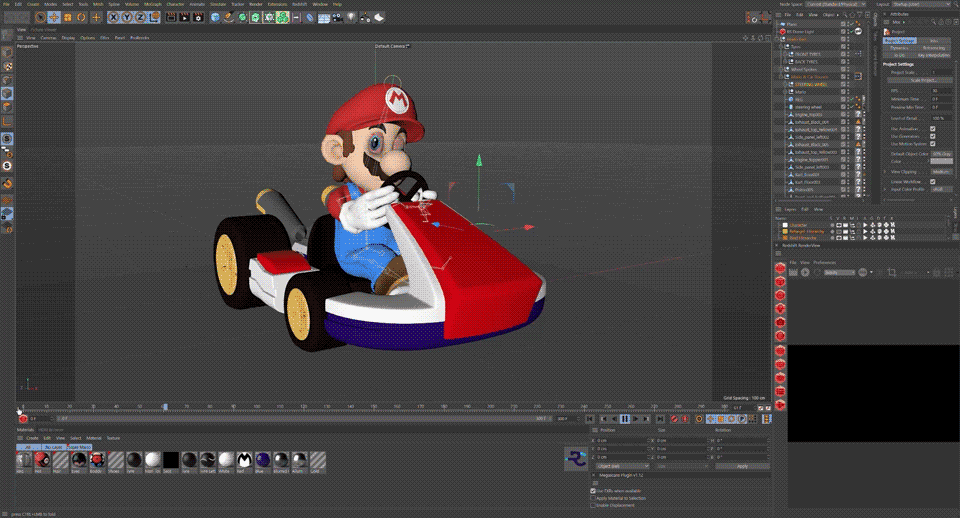Click the Apply button in coordinates
The height and width of the screenshot is (518, 960).
click(742, 466)
